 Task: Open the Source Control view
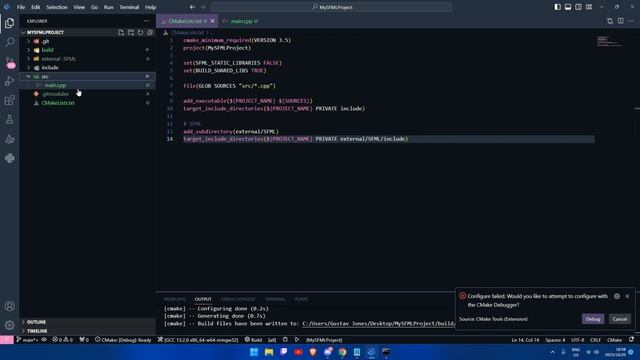pyautogui.click(x=10, y=62)
